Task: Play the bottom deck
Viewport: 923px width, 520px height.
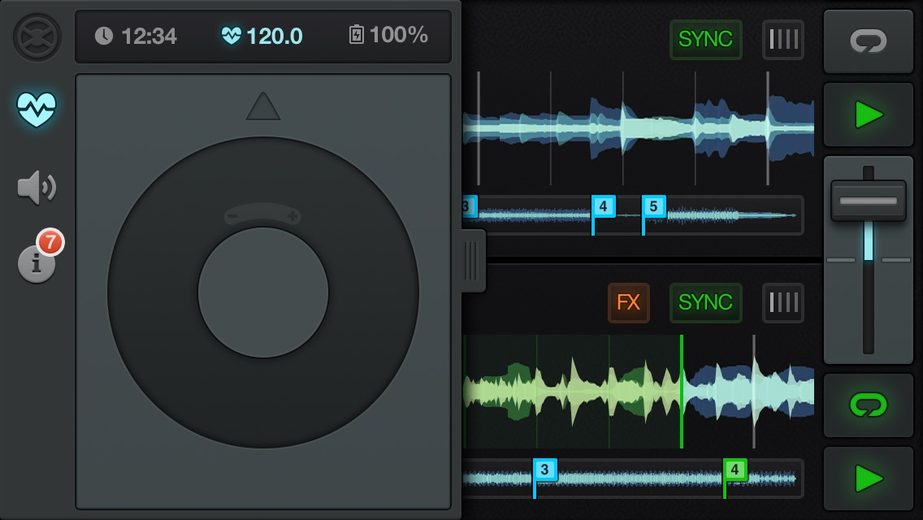Action: 868,478
